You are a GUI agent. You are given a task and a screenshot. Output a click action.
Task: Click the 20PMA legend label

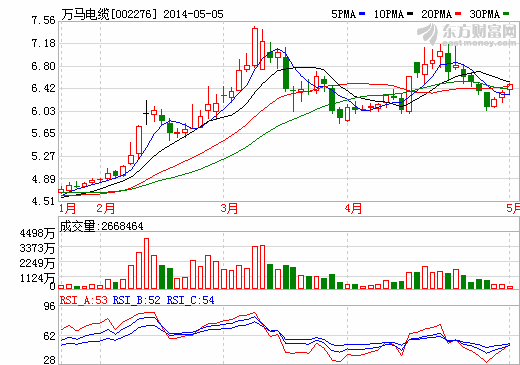[x=436, y=14]
